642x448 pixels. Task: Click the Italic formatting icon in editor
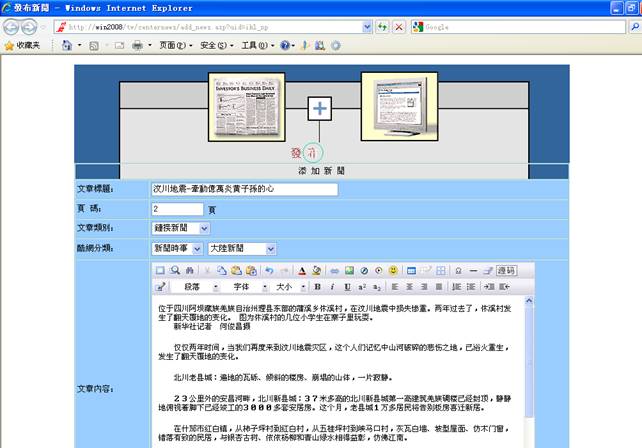tap(331, 286)
